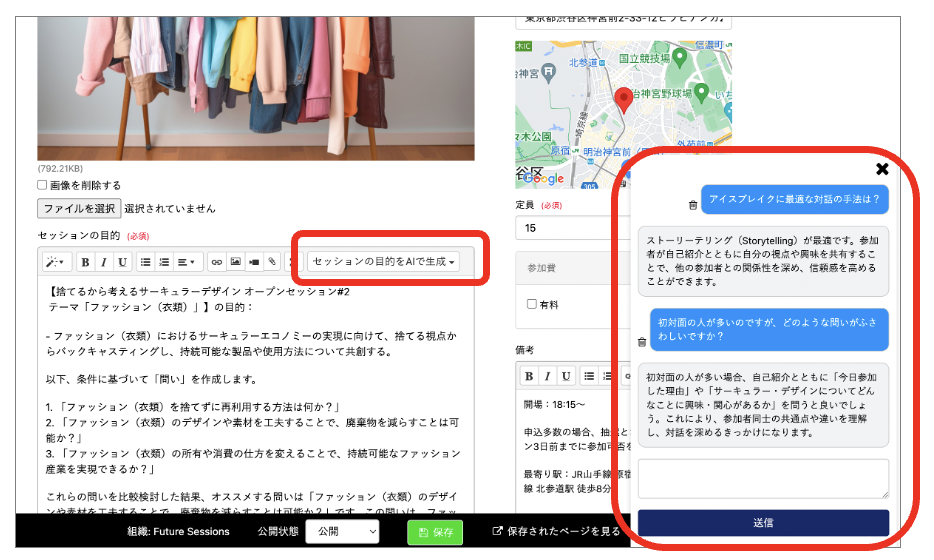Toggle italic in session purpose editor
This screenshot has width=934, height=560.
tap(104, 262)
